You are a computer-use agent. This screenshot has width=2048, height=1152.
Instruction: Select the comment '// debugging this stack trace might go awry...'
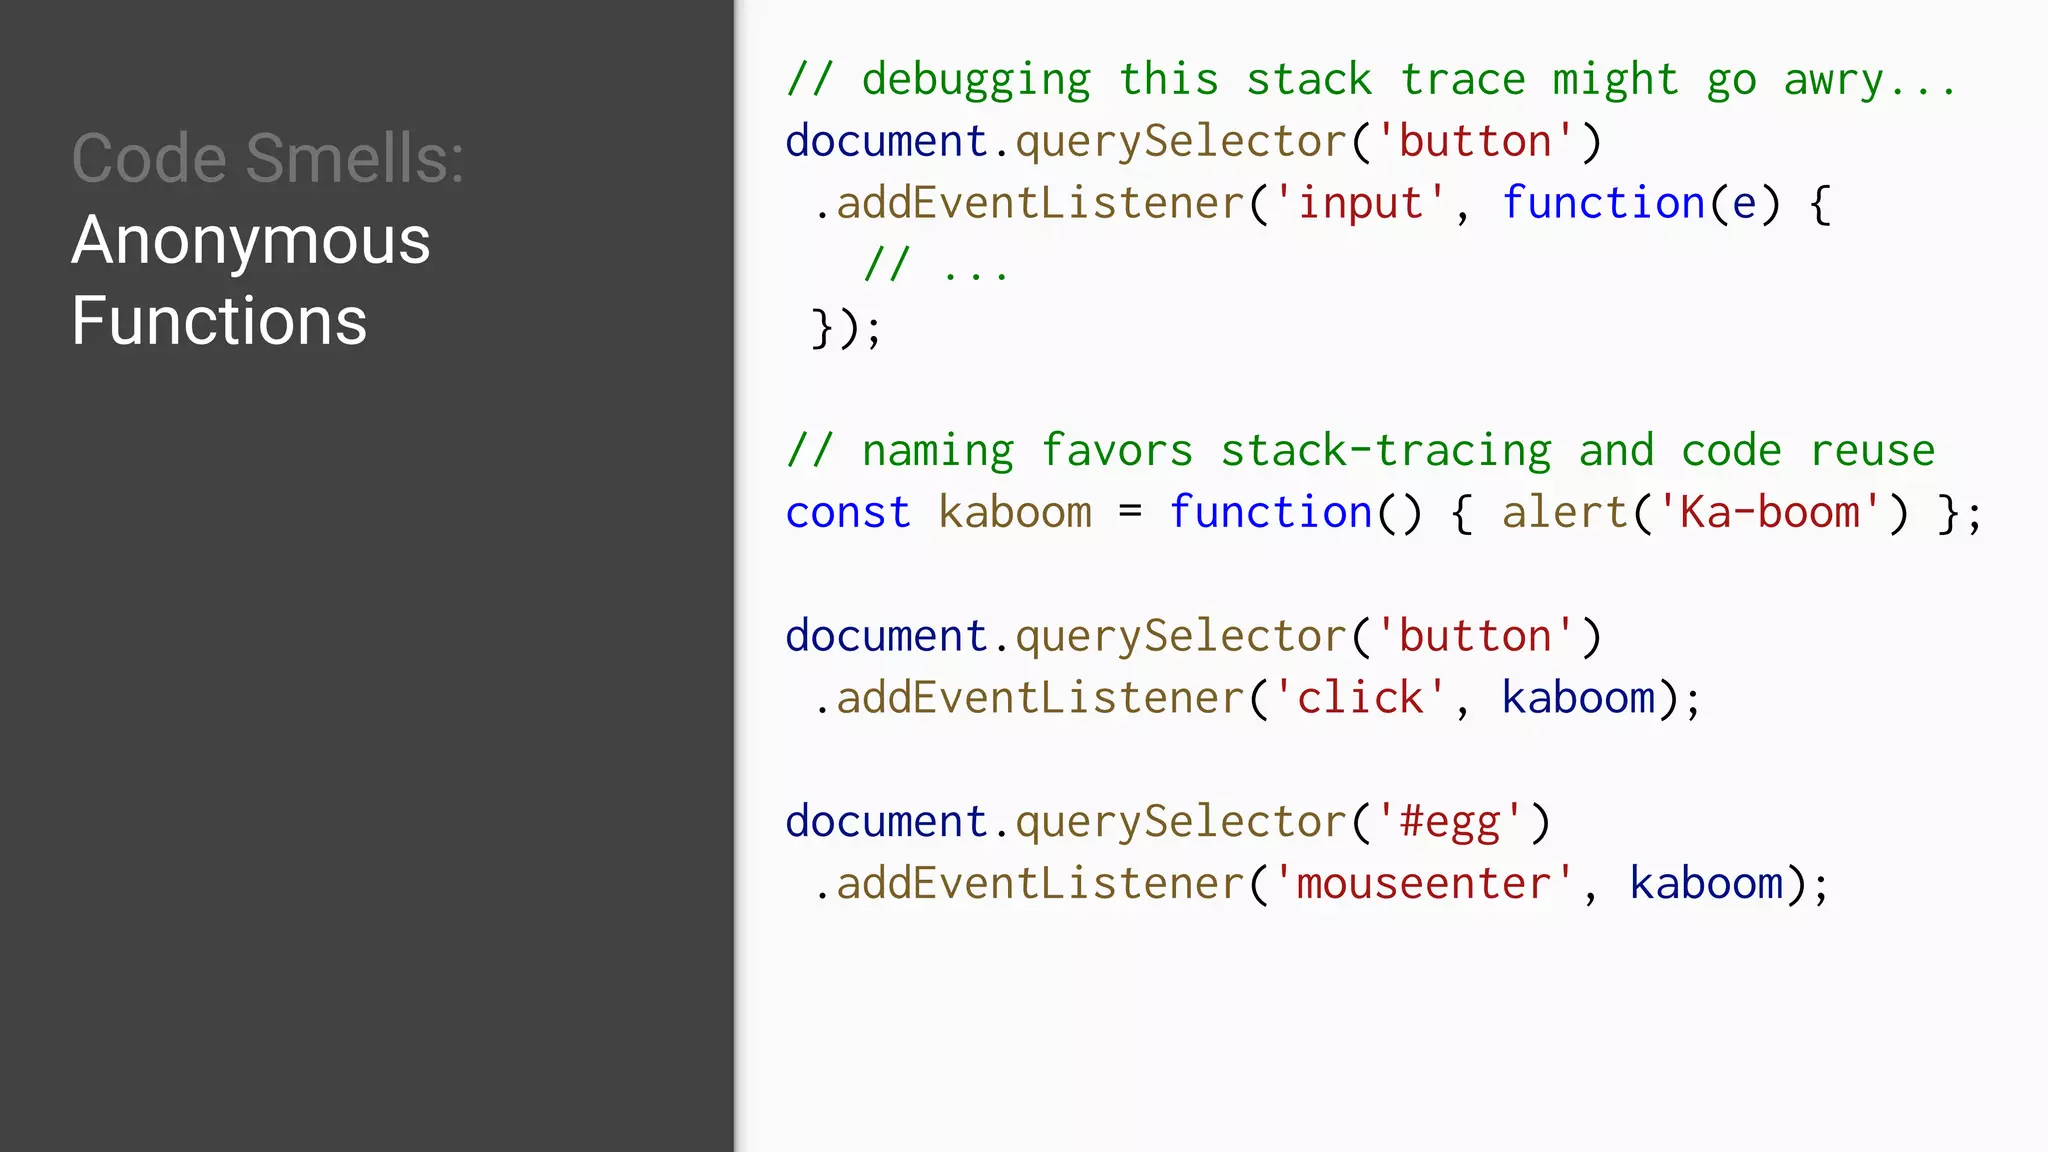[1371, 80]
